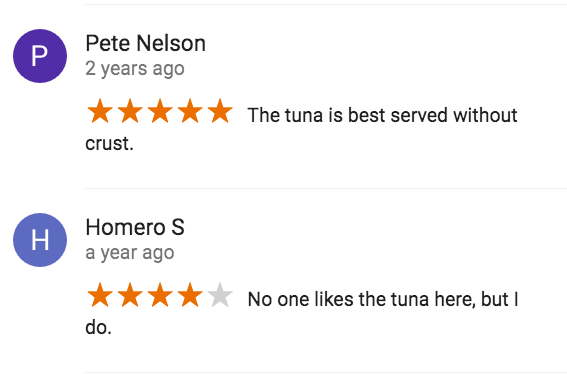Click second star in Pete Nelson's rating

coord(130,111)
